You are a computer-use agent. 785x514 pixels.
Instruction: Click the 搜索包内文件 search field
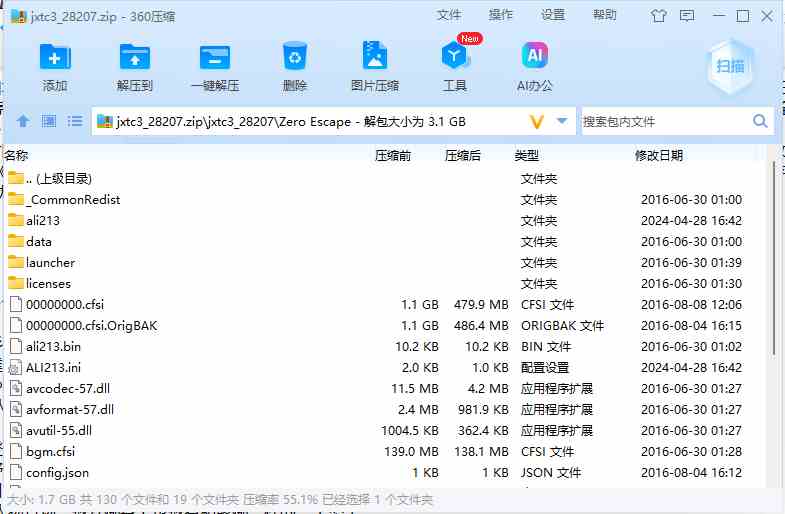[x=666, y=122]
